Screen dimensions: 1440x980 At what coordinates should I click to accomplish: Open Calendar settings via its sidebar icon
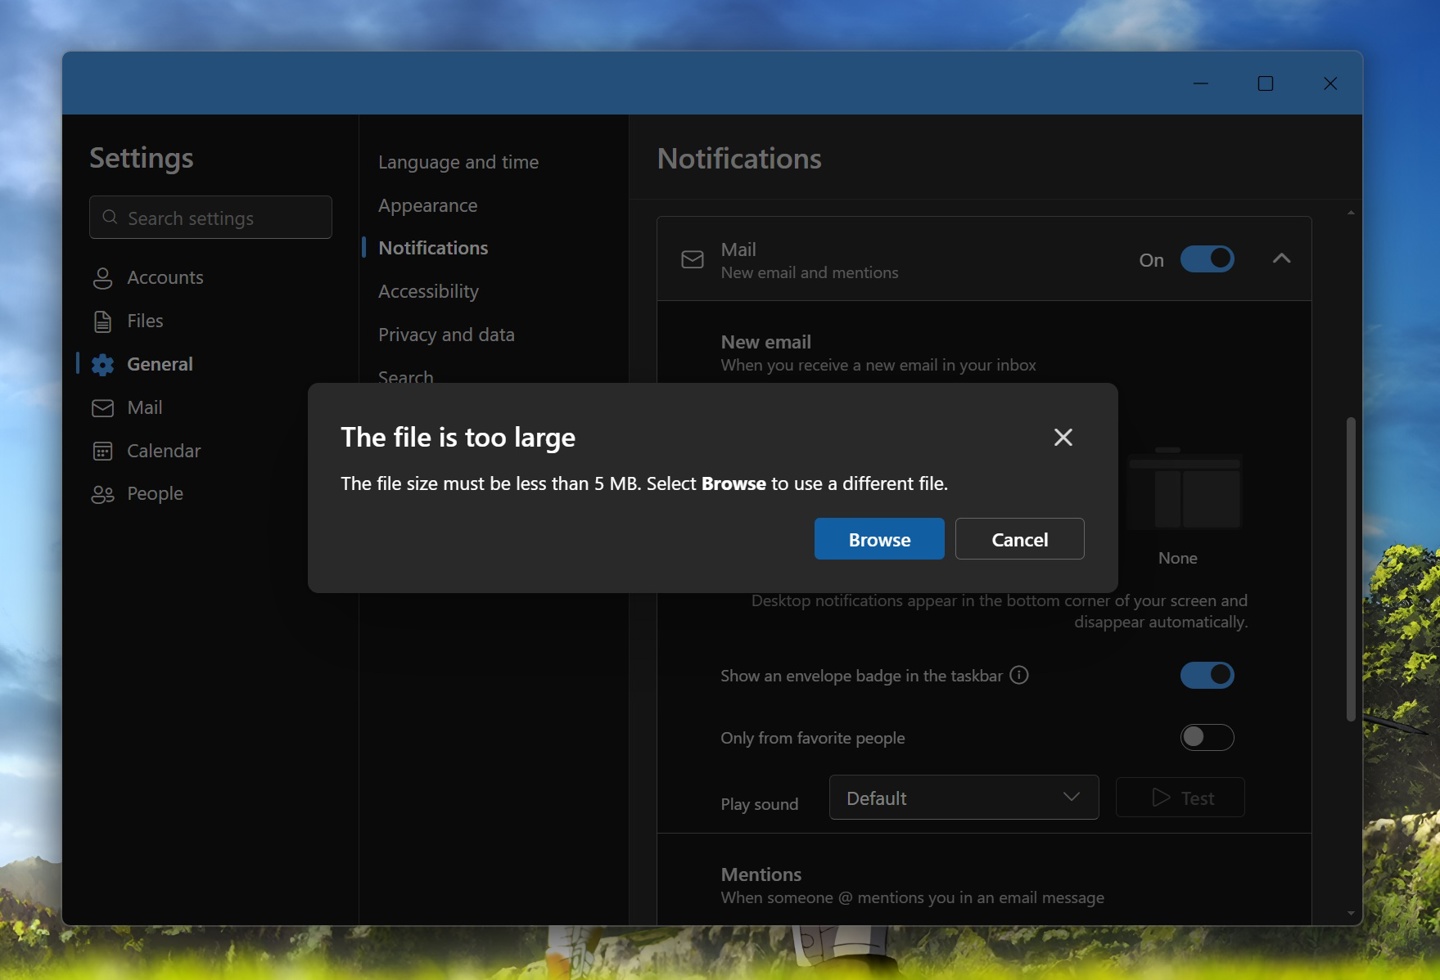(x=103, y=450)
